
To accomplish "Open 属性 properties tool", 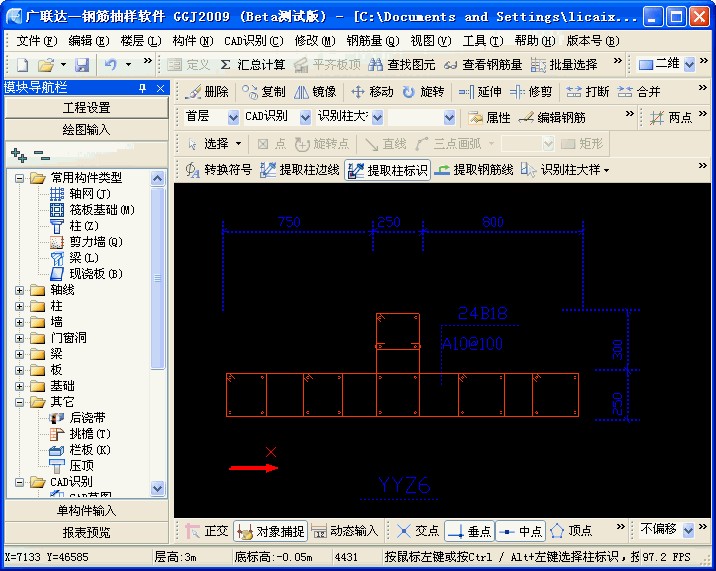I will (x=489, y=118).
